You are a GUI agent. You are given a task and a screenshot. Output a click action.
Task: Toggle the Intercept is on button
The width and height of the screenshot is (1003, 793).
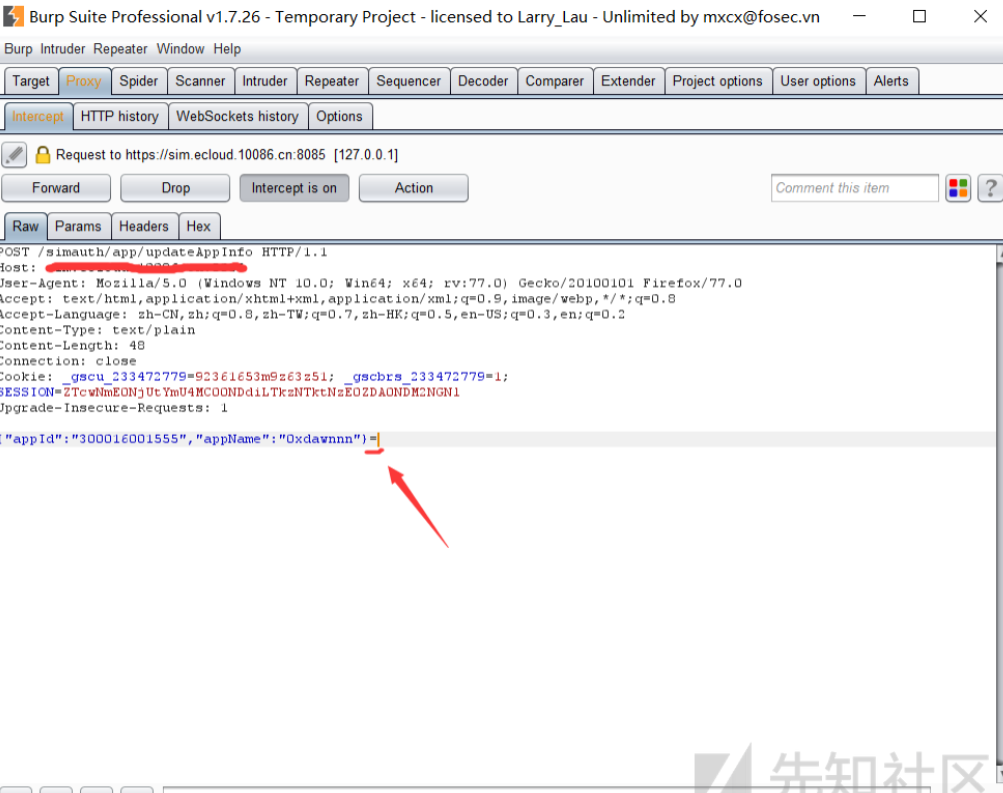(294, 188)
